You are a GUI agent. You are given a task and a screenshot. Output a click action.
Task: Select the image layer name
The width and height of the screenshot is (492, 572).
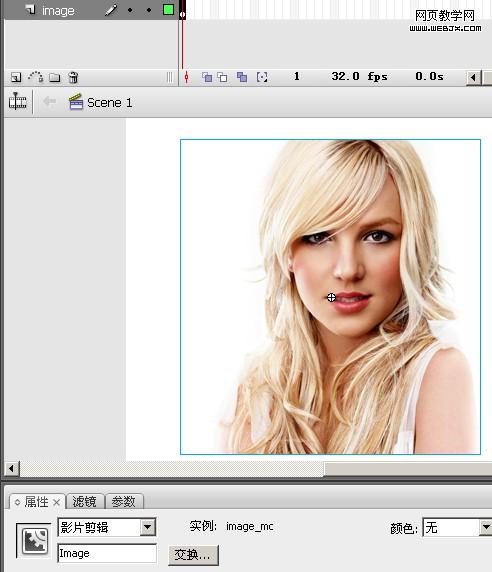pos(58,11)
